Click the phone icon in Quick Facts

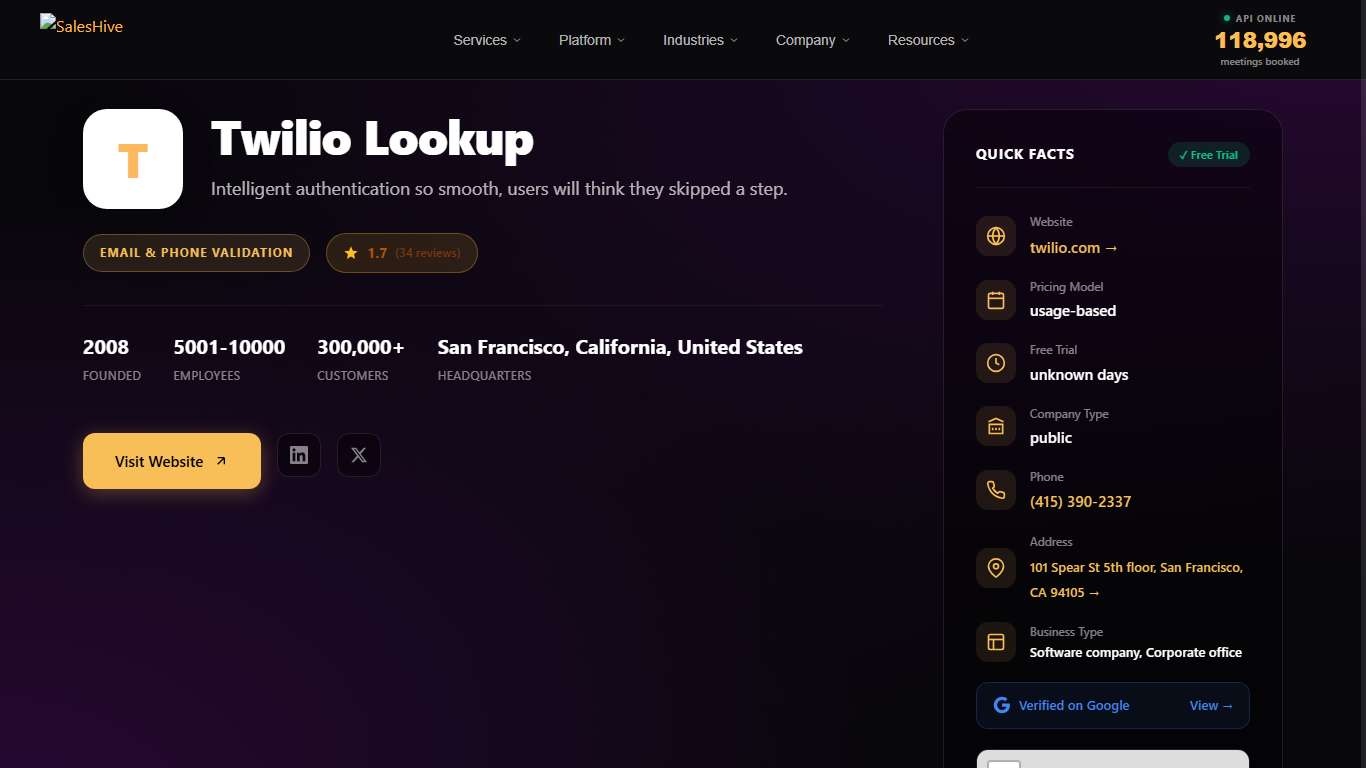click(x=996, y=490)
